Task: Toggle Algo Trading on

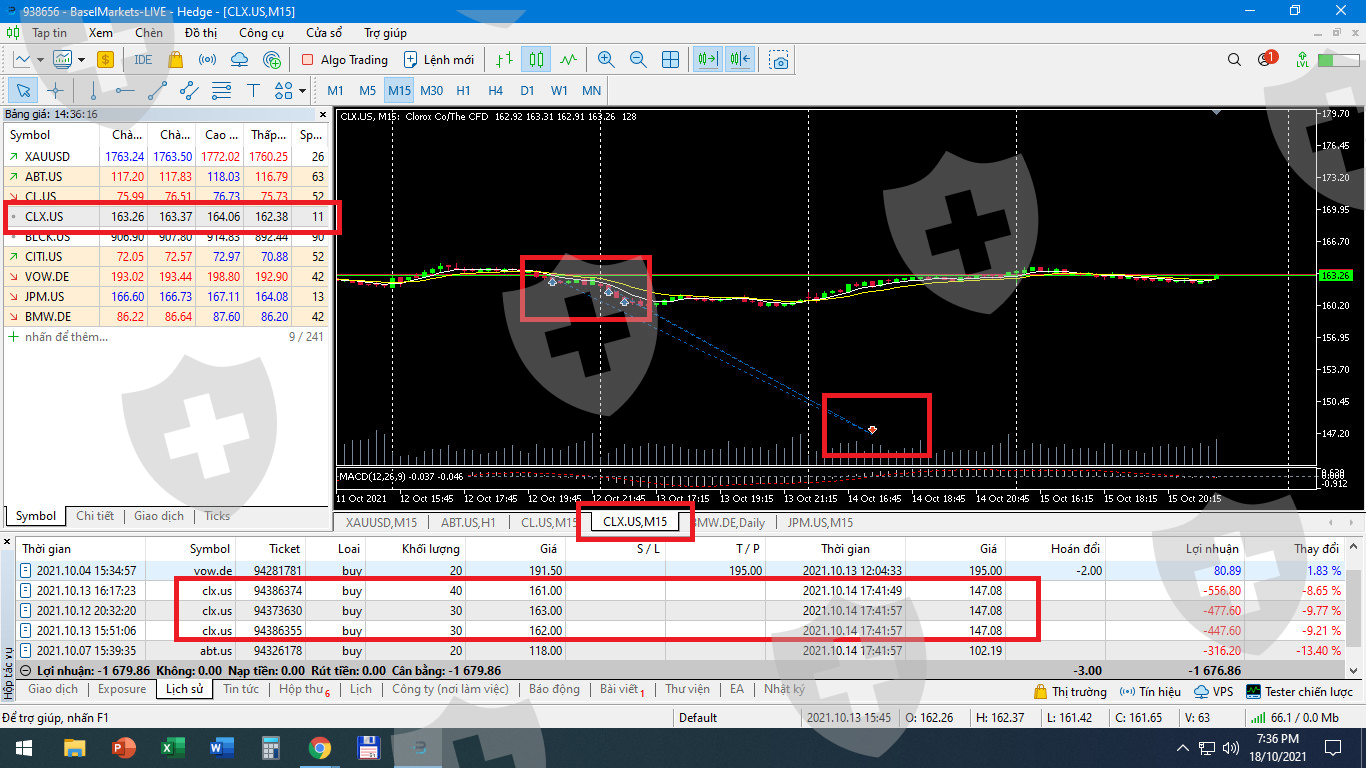Action: point(344,60)
